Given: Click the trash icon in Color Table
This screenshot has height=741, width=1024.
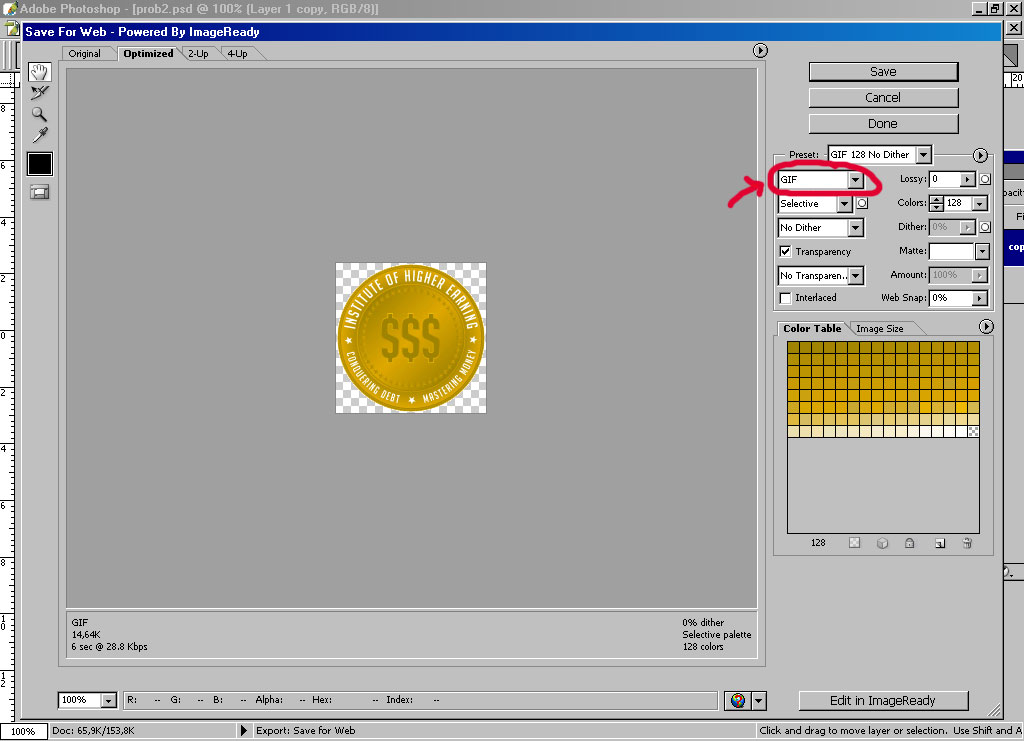Looking at the screenshot, I should coord(967,543).
